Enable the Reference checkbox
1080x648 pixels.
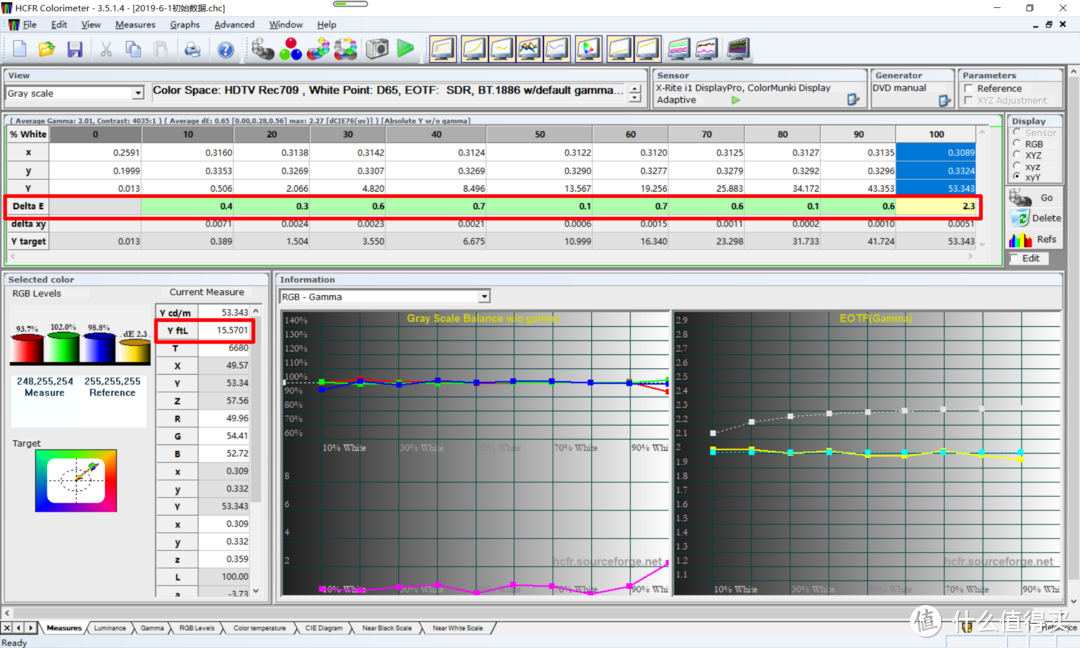pyautogui.click(x=968, y=88)
